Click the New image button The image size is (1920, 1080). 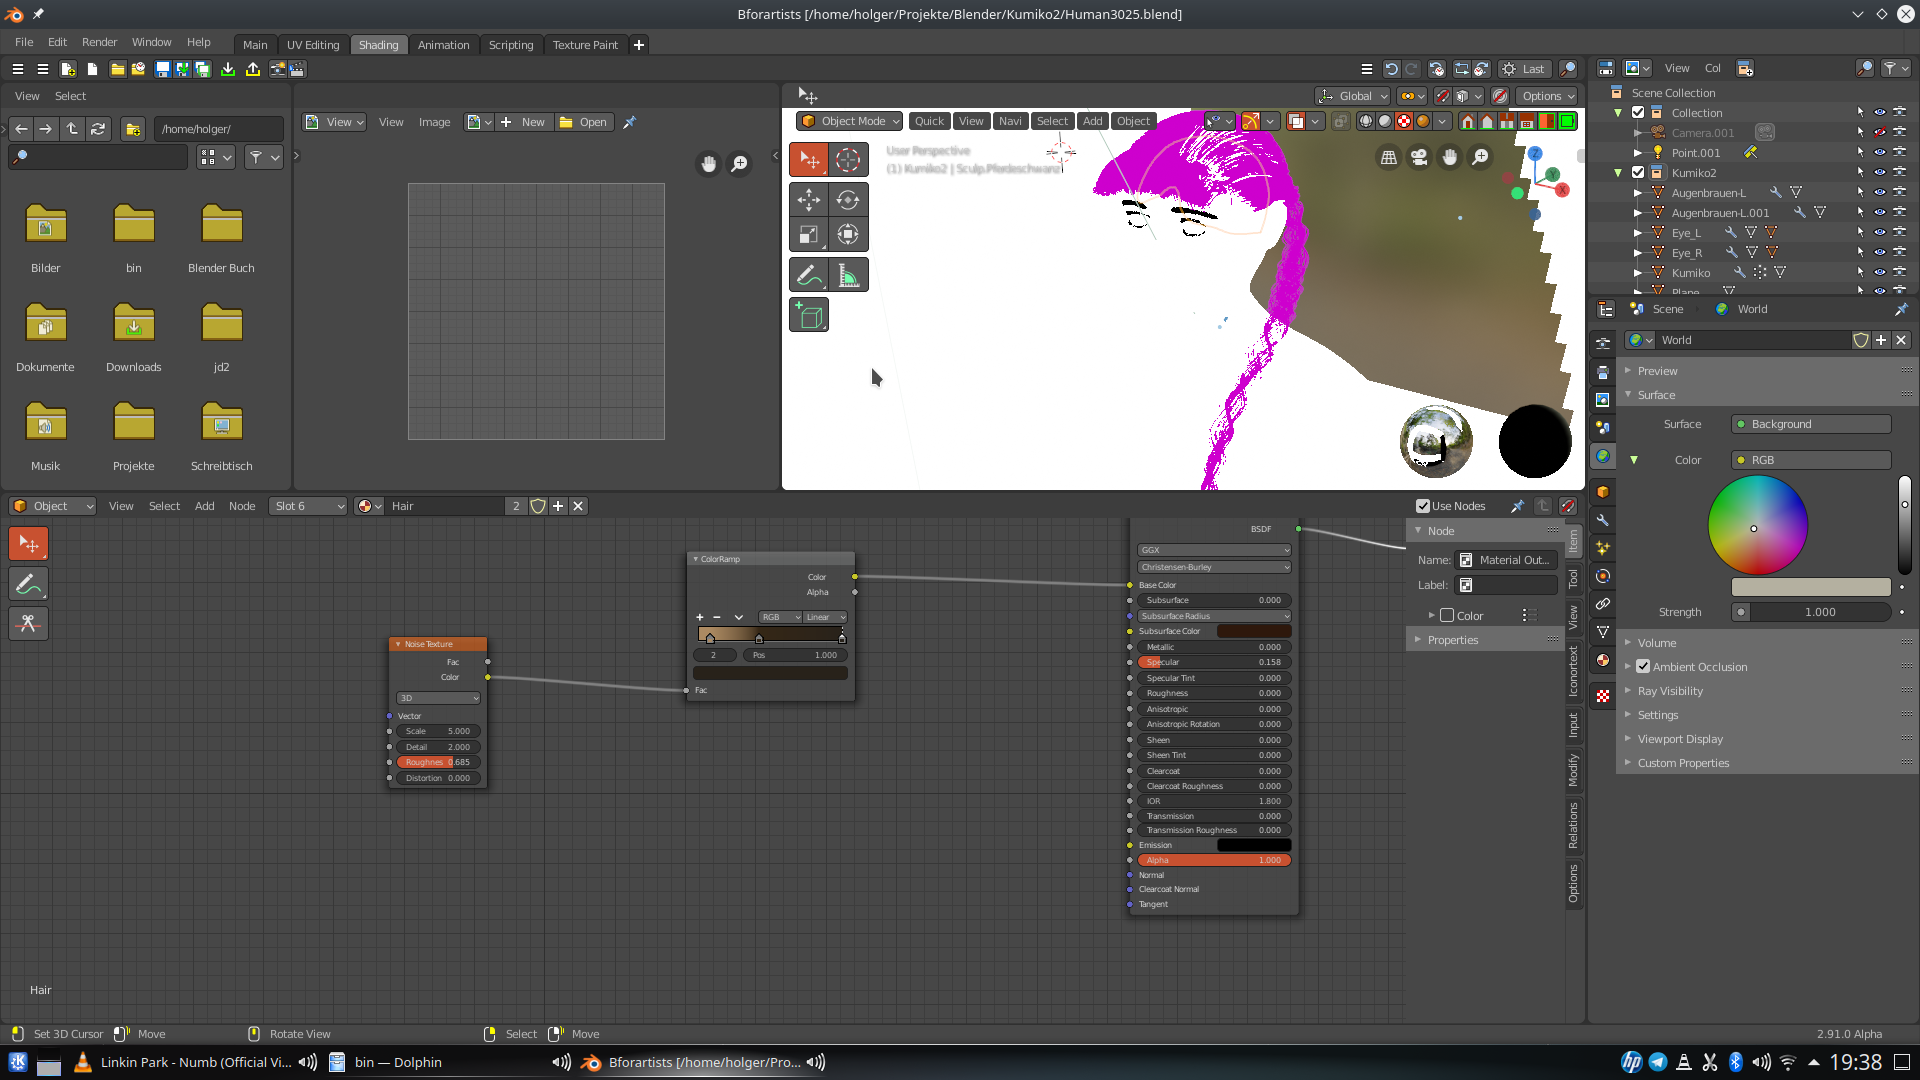pos(524,122)
